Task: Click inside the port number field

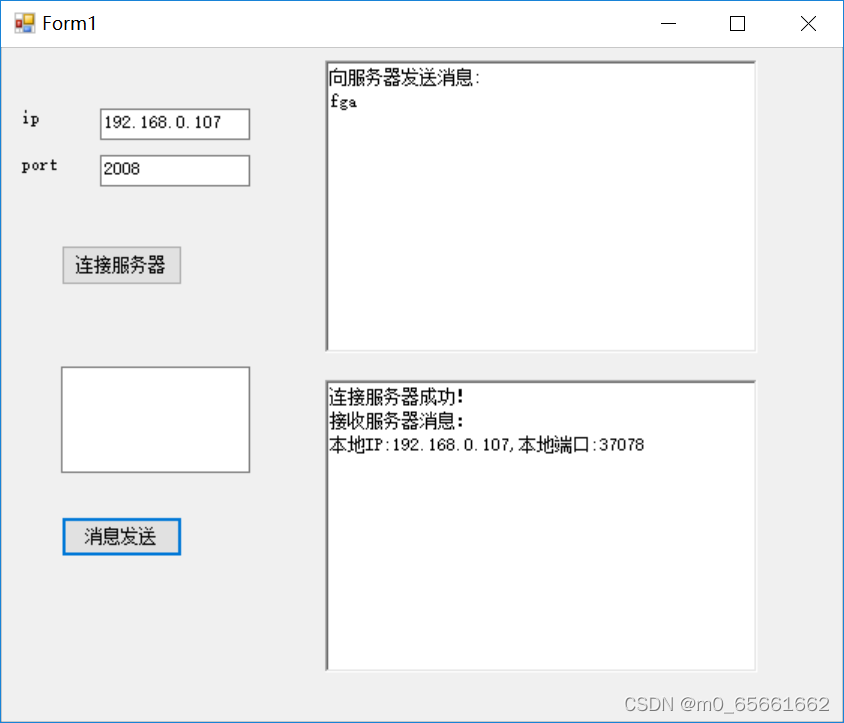Action: click(174, 170)
